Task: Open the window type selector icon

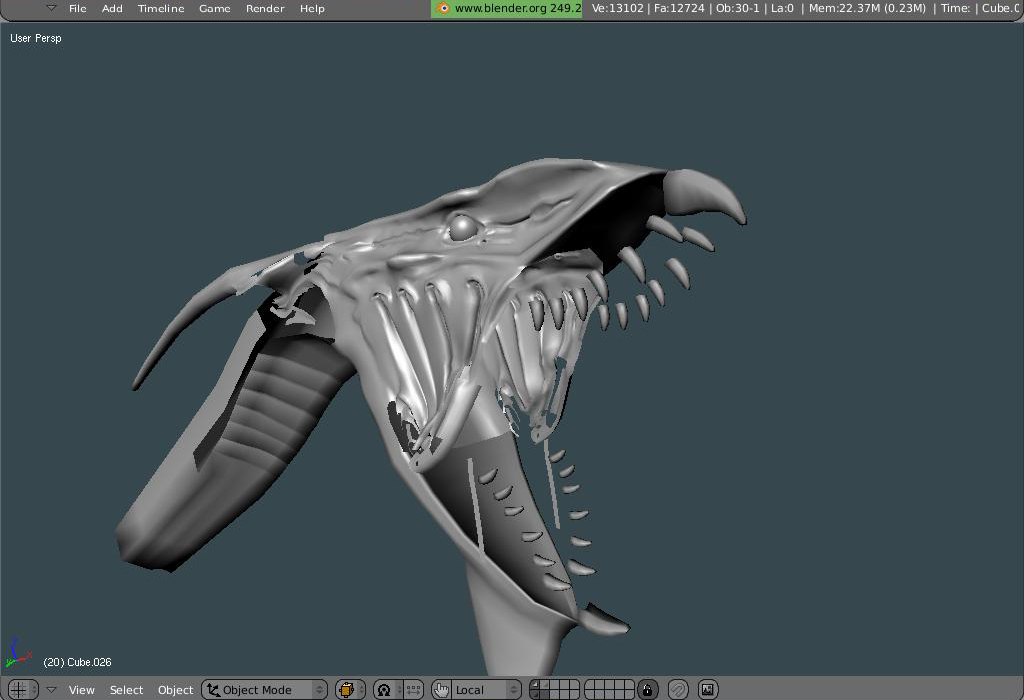Action: pos(19,690)
